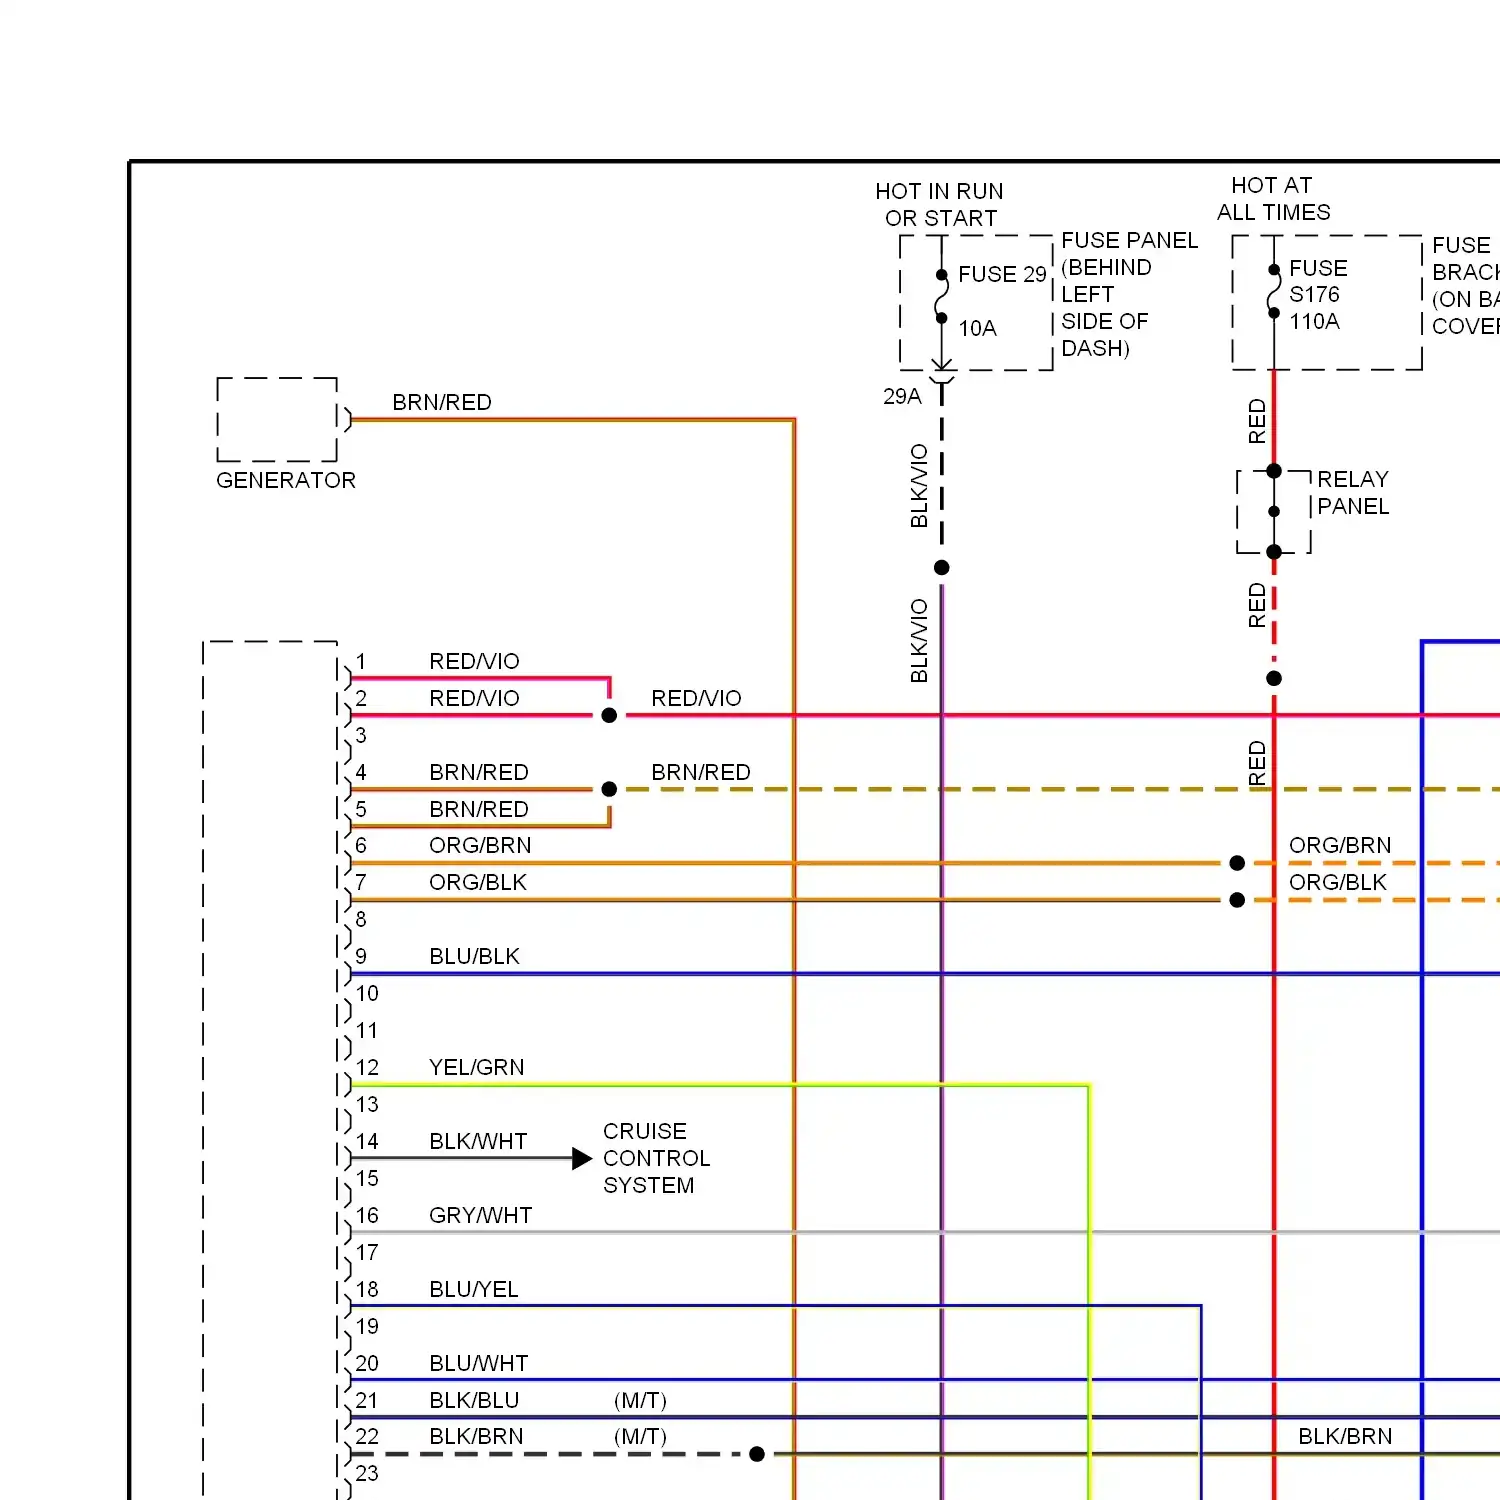This screenshot has height=1500, width=1500.
Task: Click "BLK/VIO" label beside the dashed black wire
Action: point(919,486)
